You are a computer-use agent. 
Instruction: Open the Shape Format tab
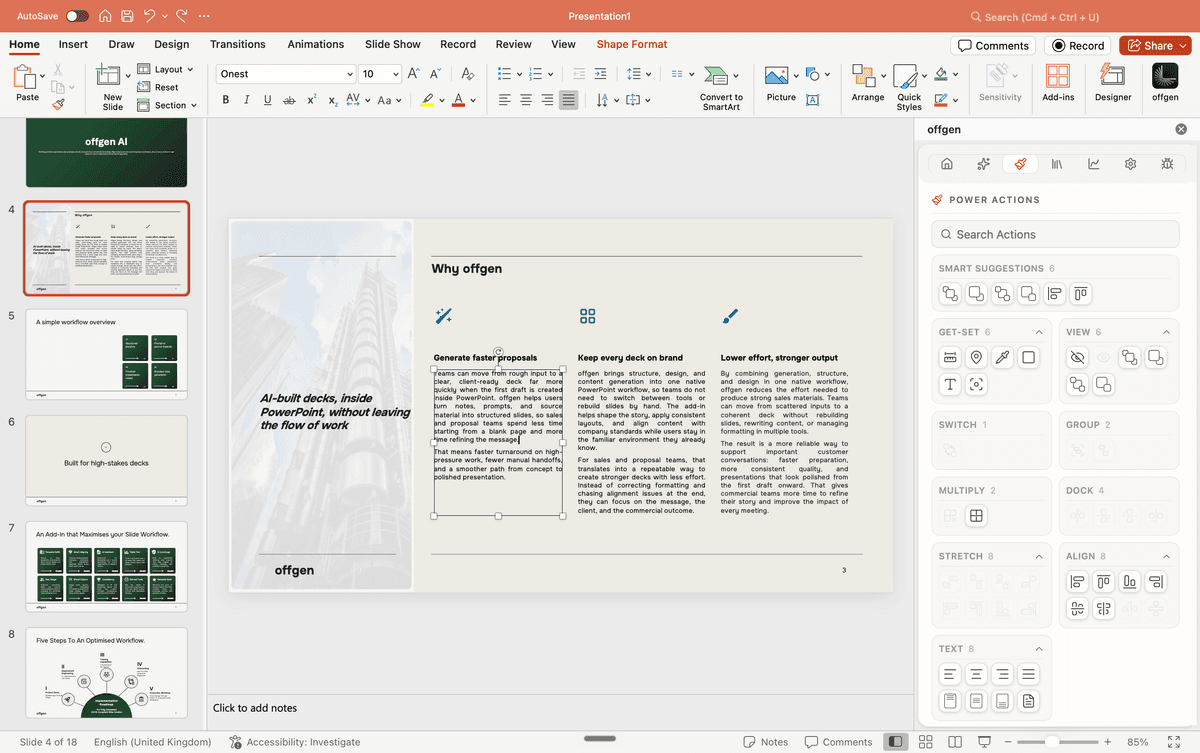[x=632, y=44]
